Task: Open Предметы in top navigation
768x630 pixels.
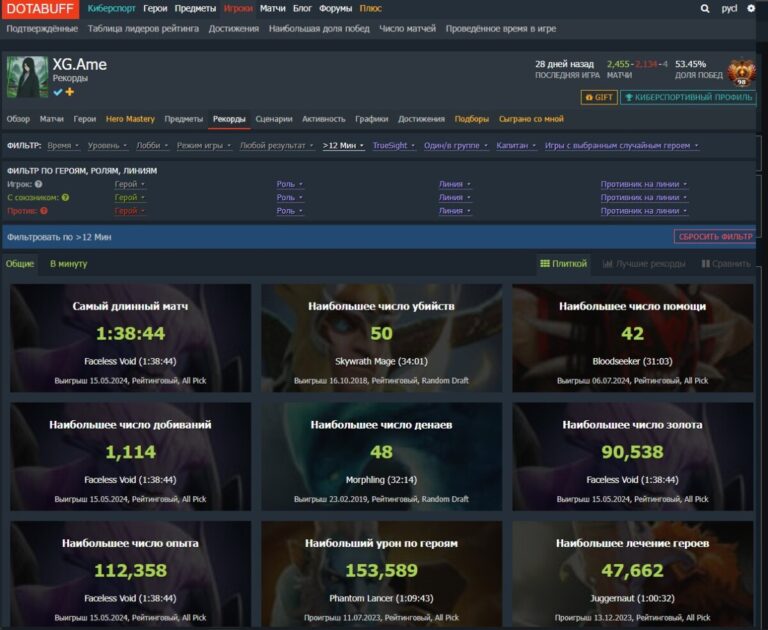Action: coord(195,8)
